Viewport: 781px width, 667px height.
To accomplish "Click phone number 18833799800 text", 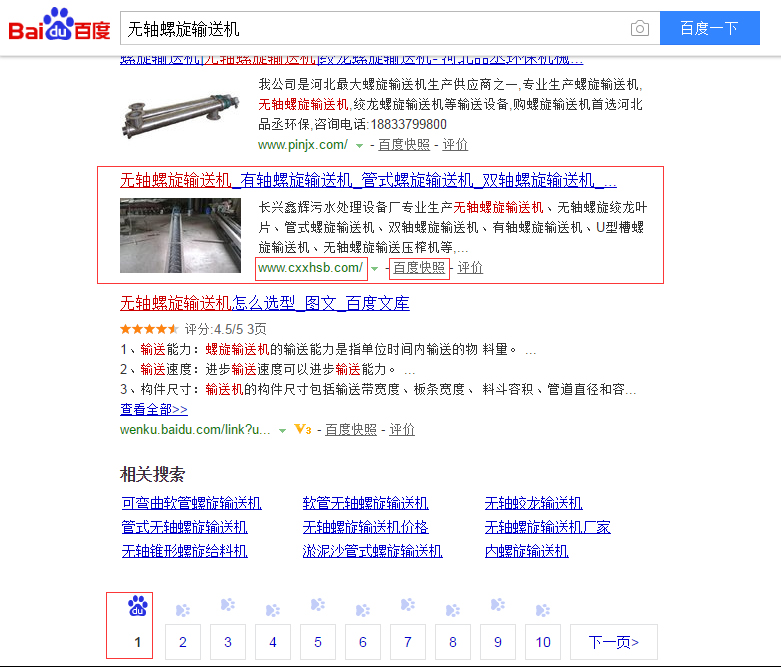I will point(408,124).
